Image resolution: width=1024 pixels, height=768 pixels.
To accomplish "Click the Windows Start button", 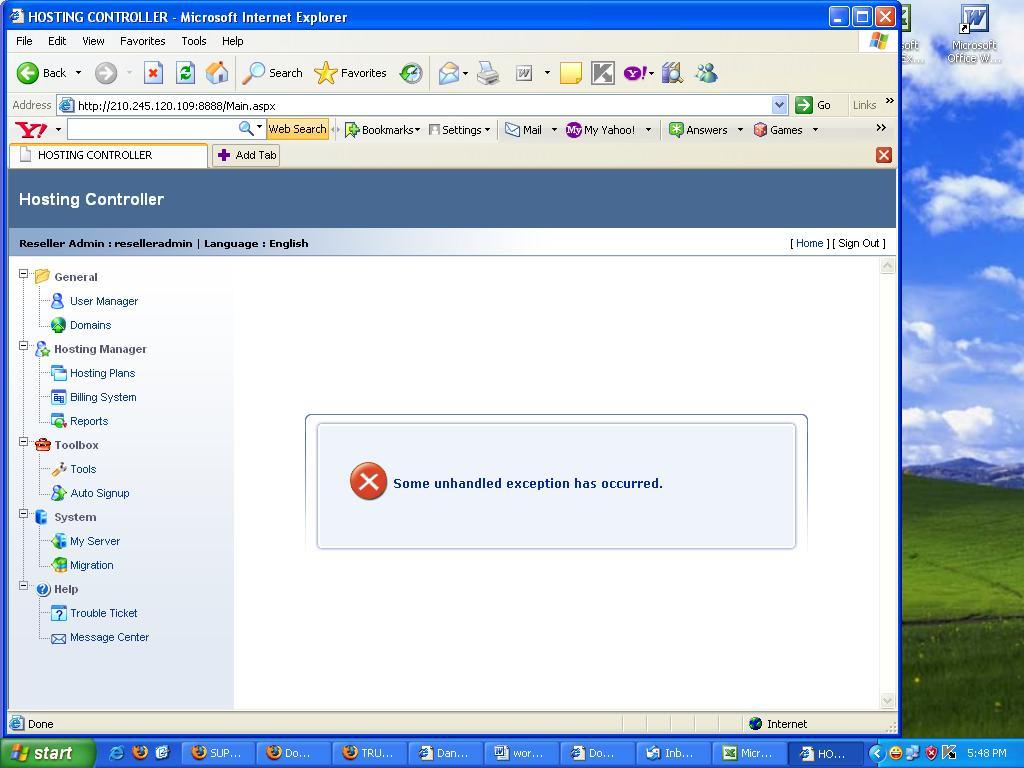I will (x=47, y=753).
